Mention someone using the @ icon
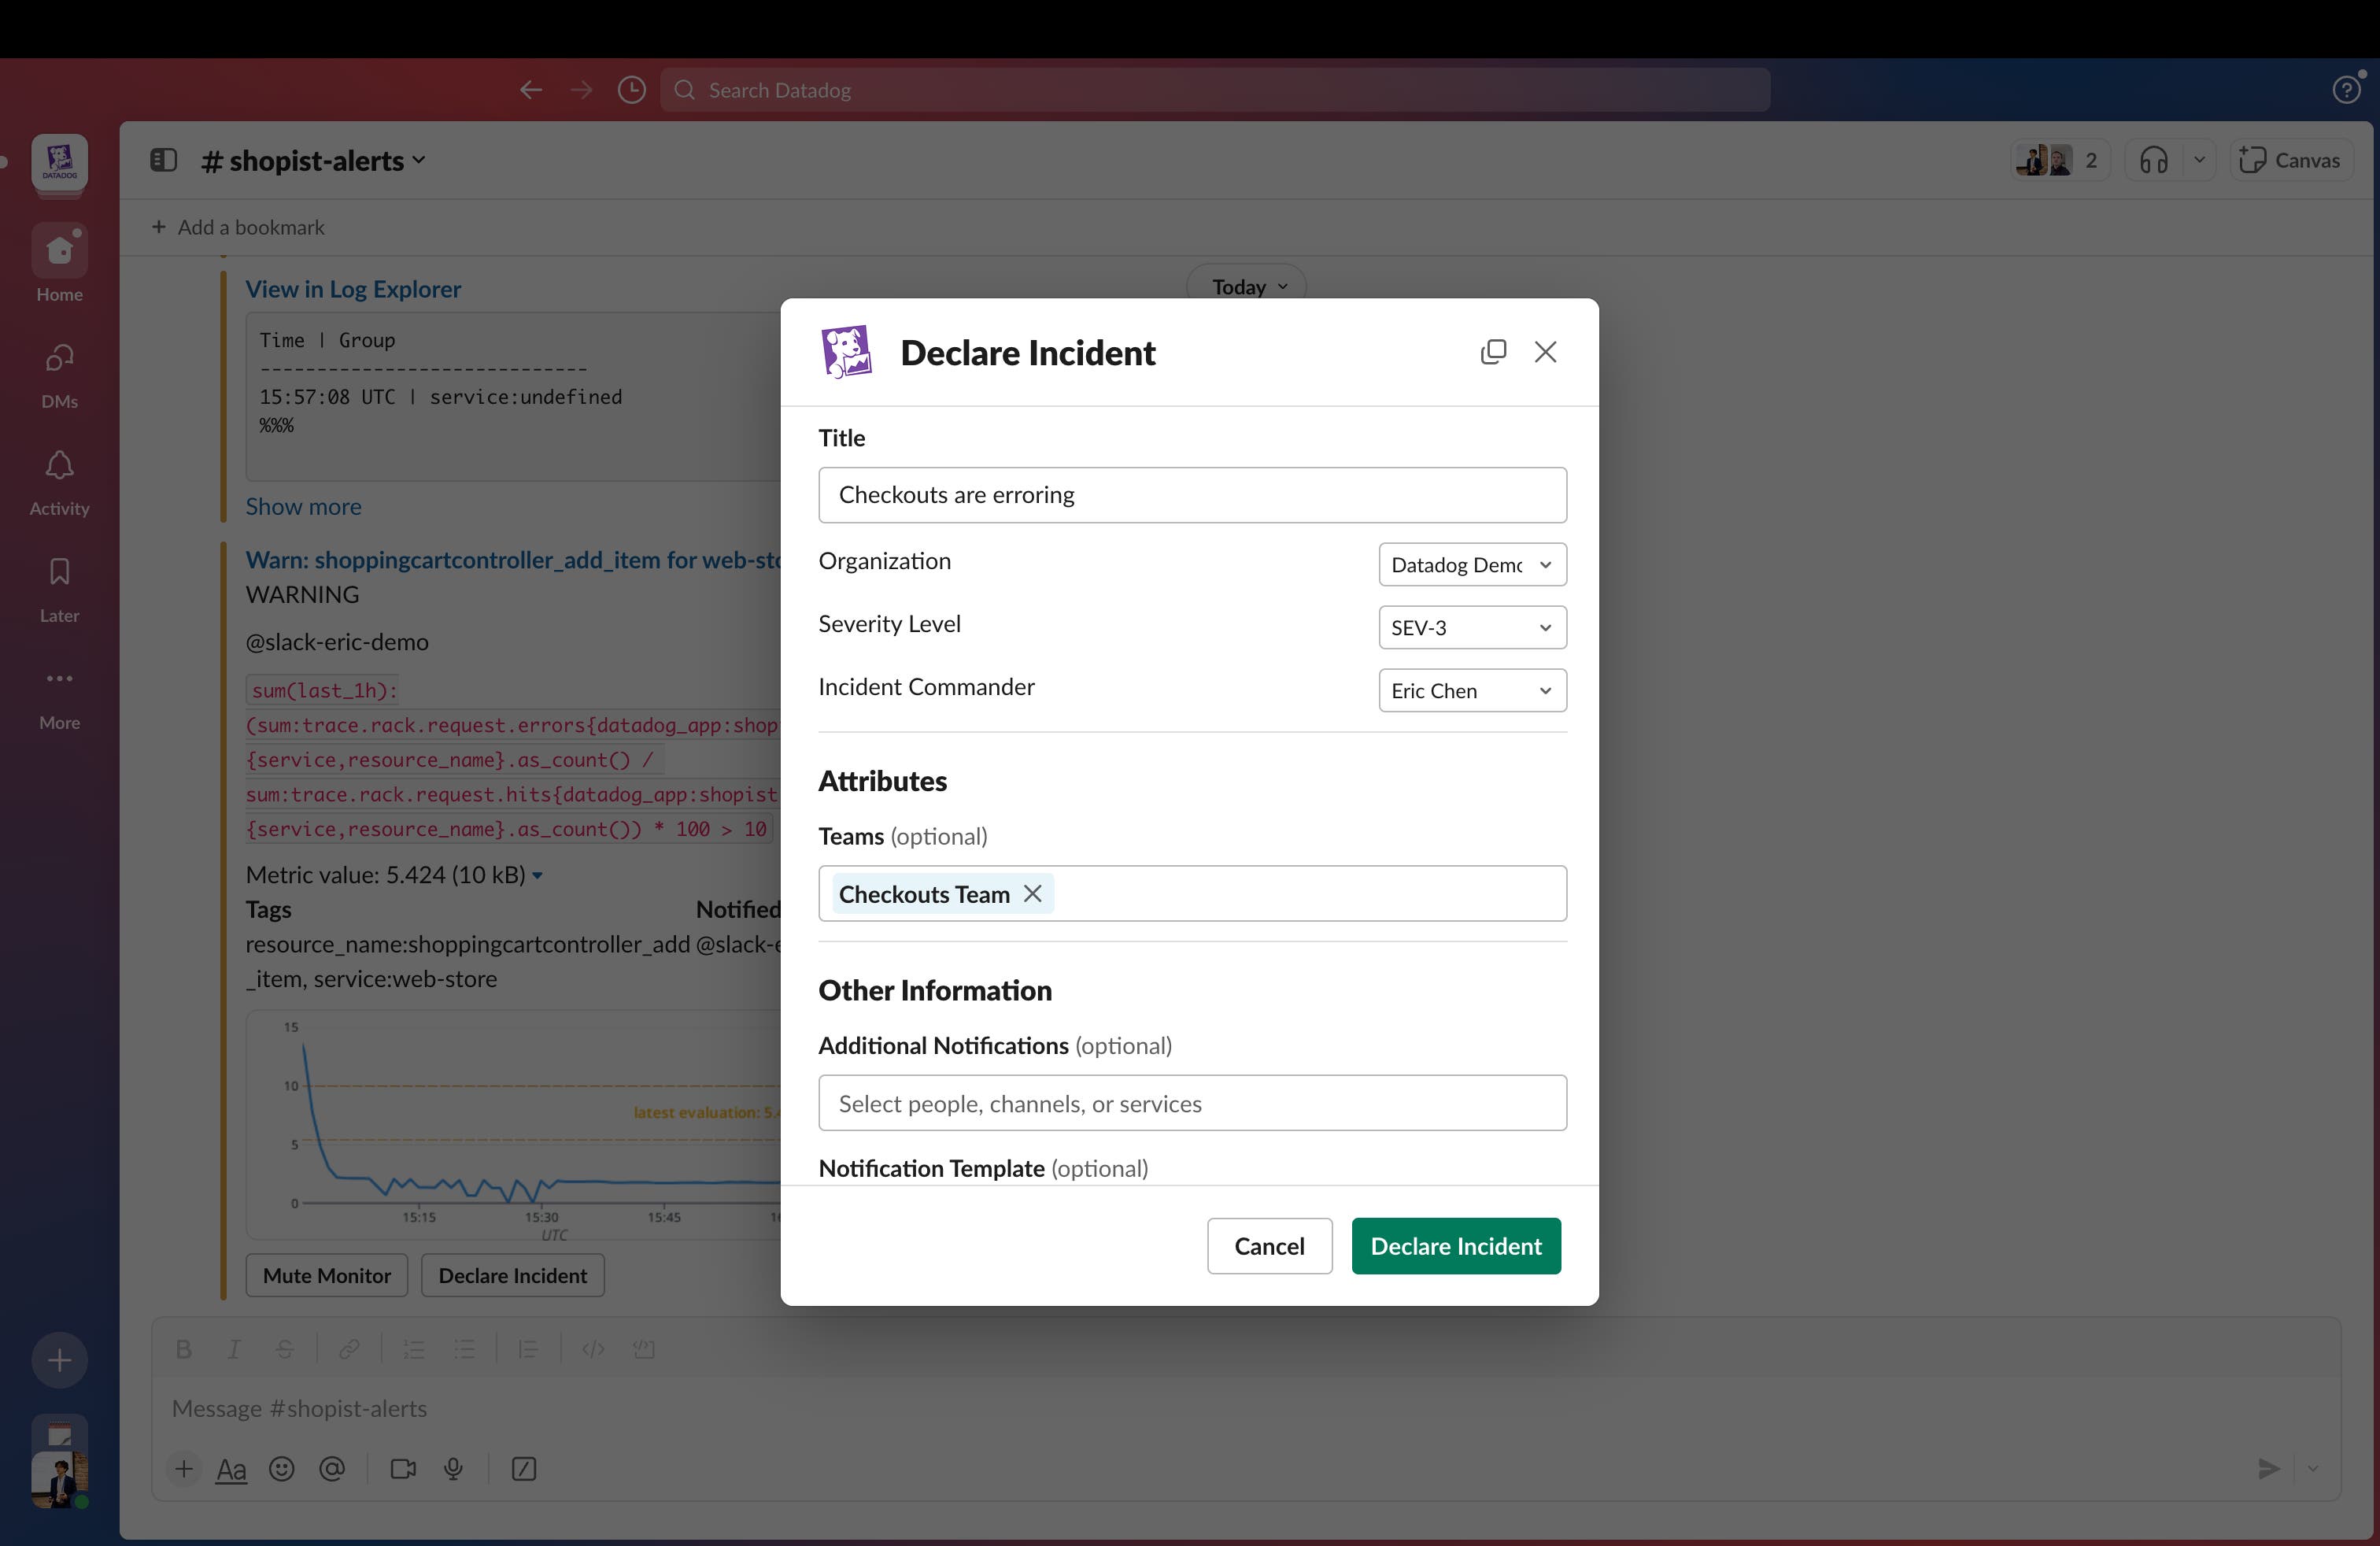This screenshot has height=1546, width=2380. point(332,1469)
